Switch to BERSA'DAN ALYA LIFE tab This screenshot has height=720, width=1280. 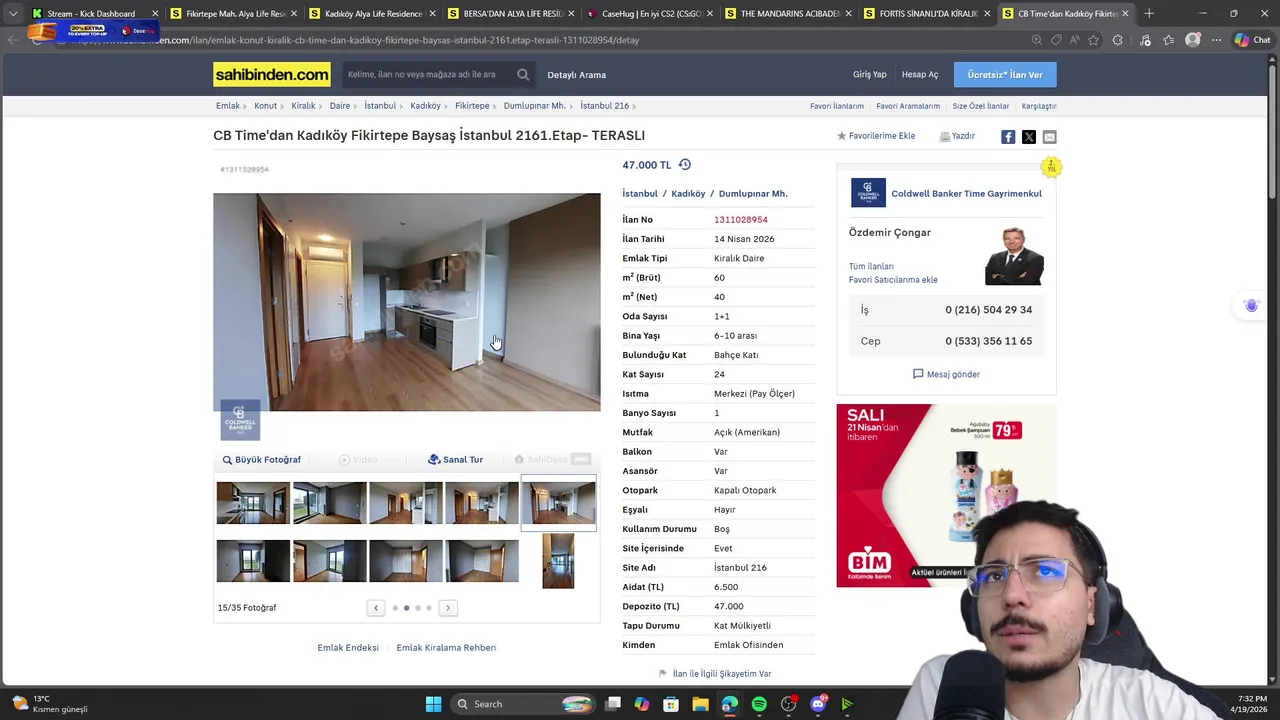(511, 14)
